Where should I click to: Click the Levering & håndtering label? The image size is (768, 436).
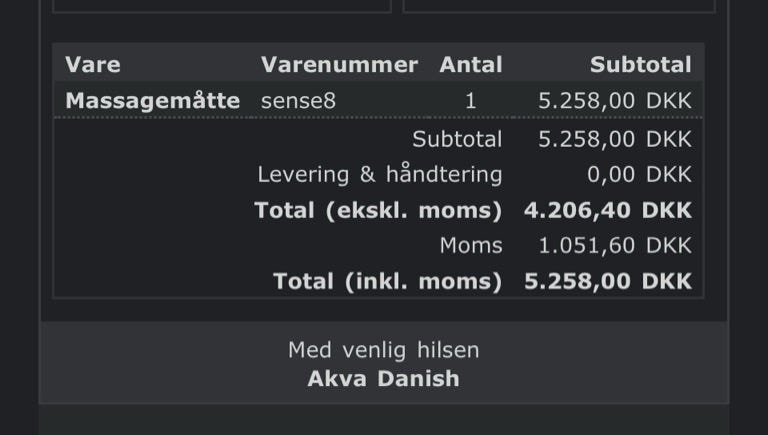379,175
